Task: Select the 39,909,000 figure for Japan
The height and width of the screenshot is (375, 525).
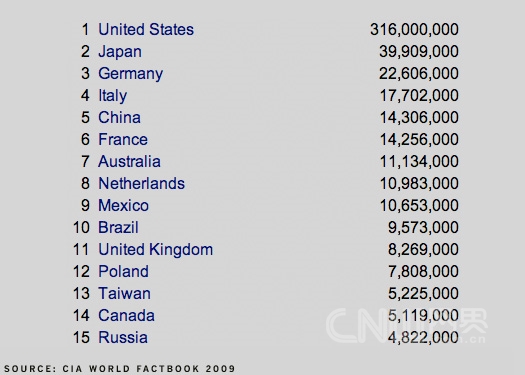Action: pyautogui.click(x=419, y=52)
